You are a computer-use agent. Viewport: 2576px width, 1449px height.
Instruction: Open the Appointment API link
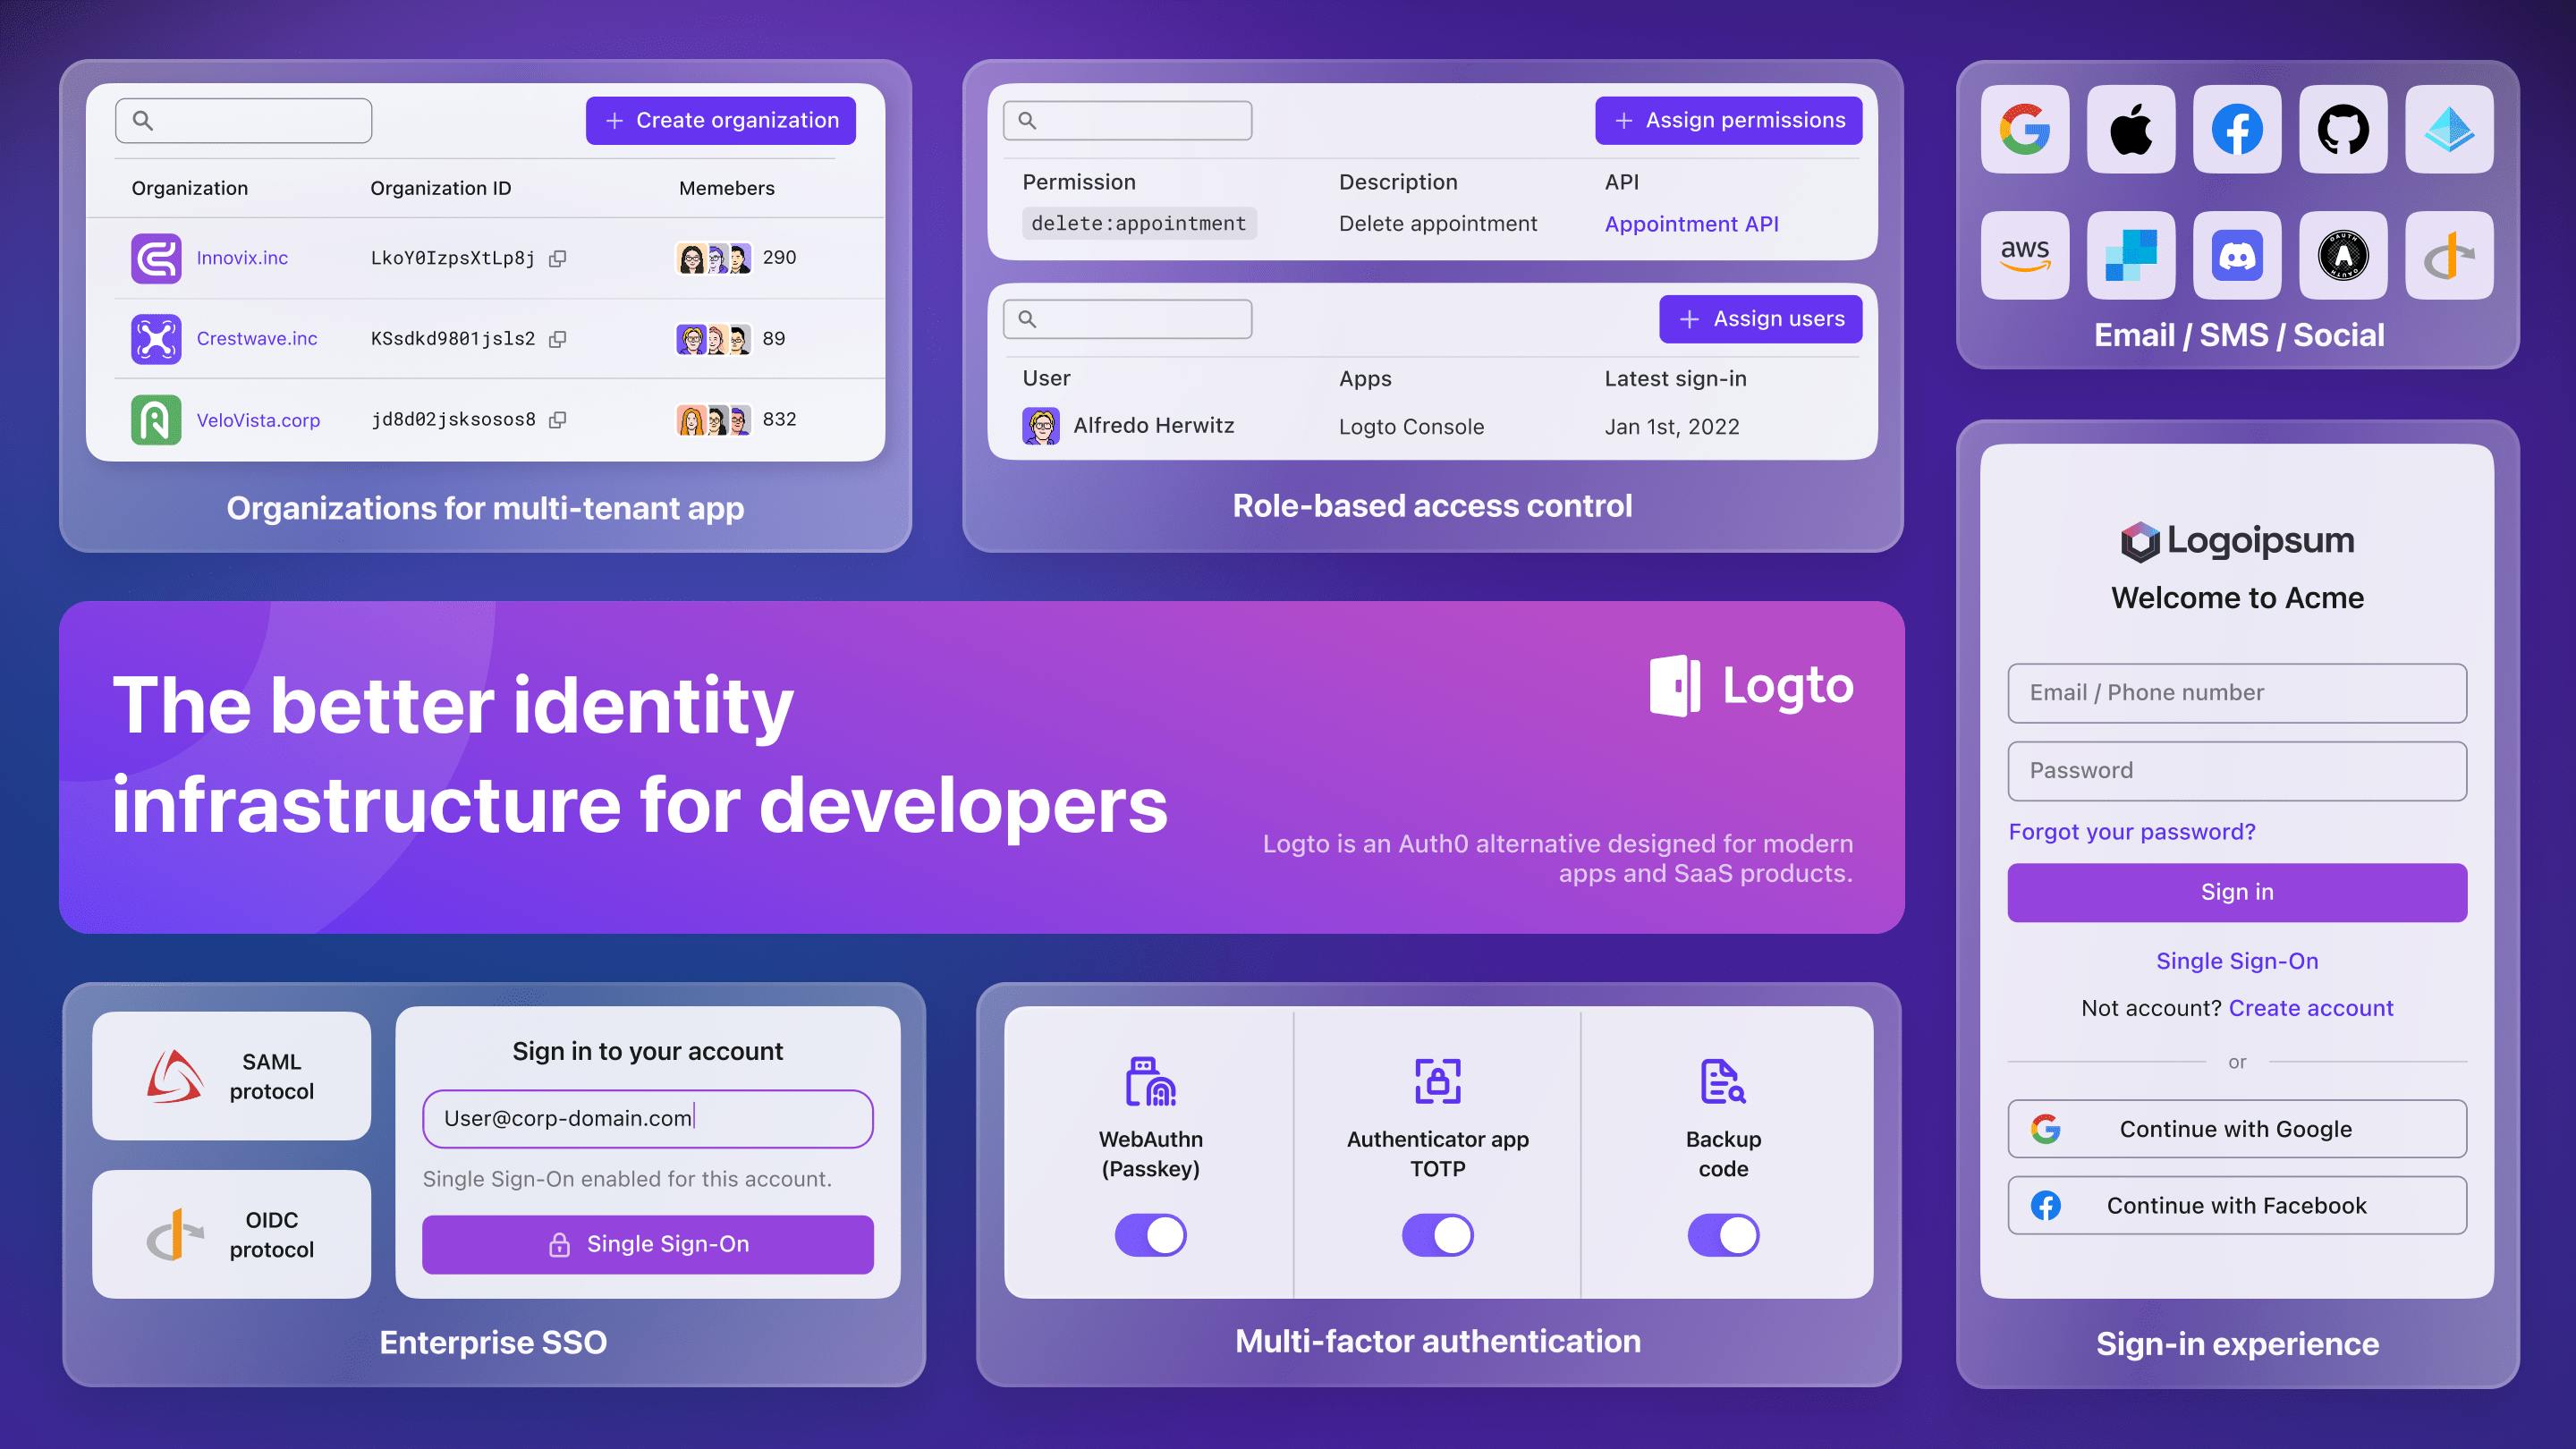pos(1692,224)
